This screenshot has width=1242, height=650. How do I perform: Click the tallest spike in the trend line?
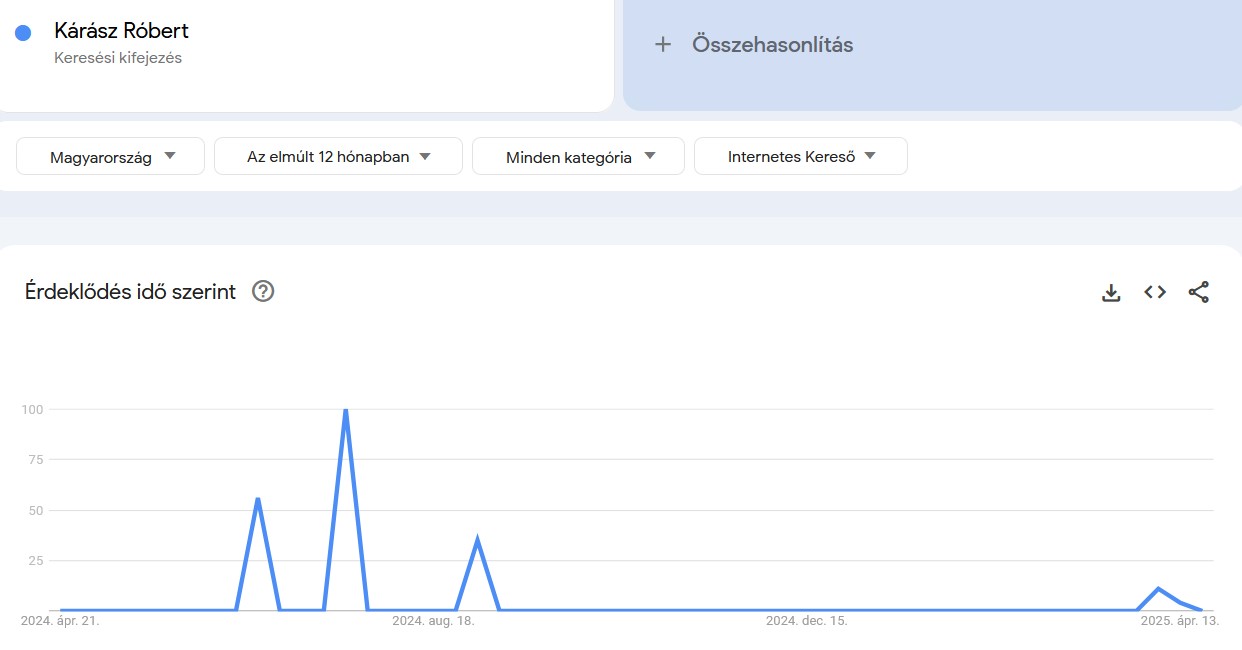pos(345,410)
